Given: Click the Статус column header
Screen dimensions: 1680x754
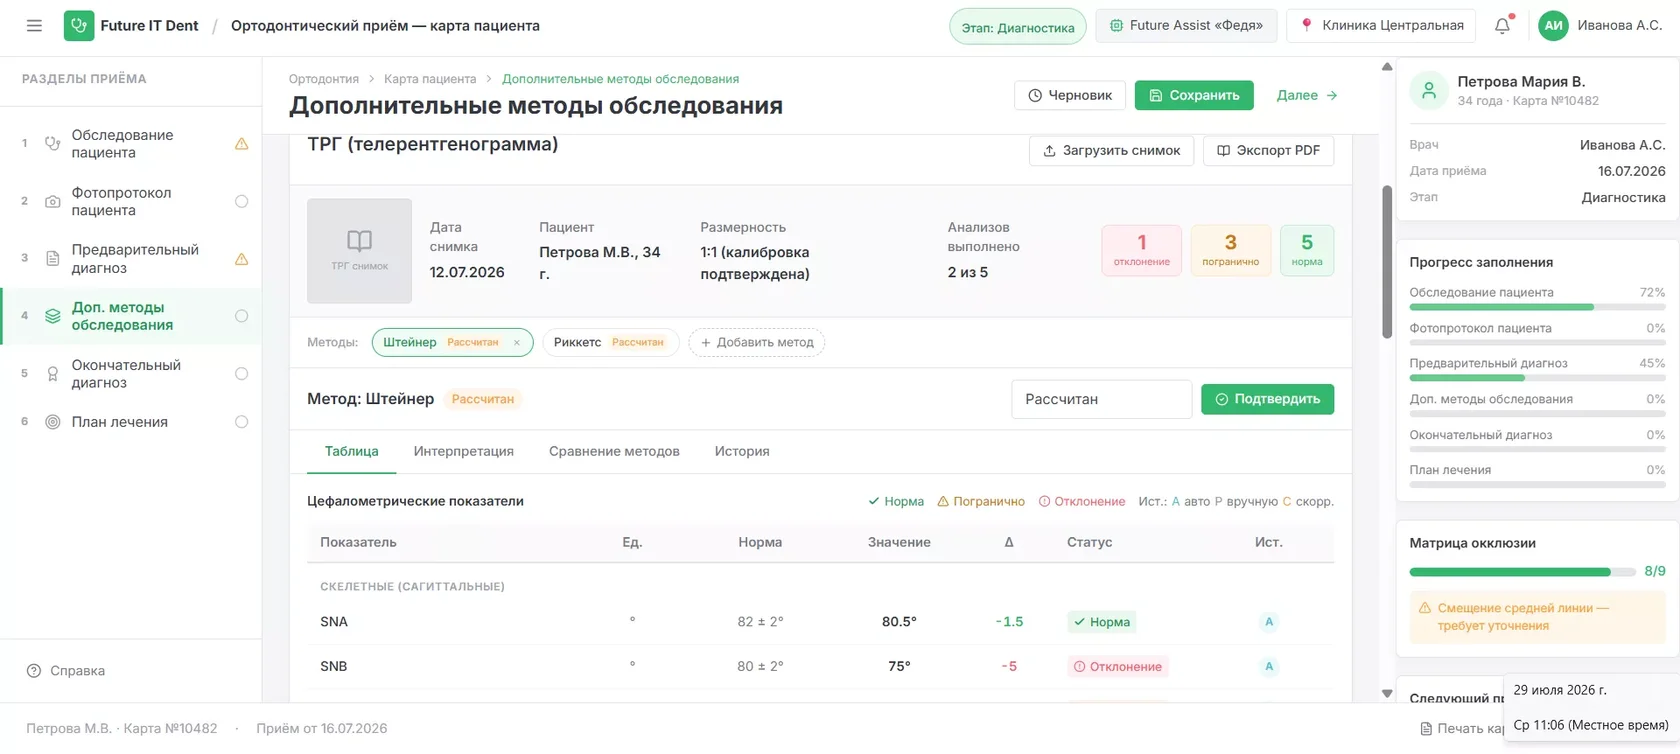Looking at the screenshot, I should pos(1089,543).
